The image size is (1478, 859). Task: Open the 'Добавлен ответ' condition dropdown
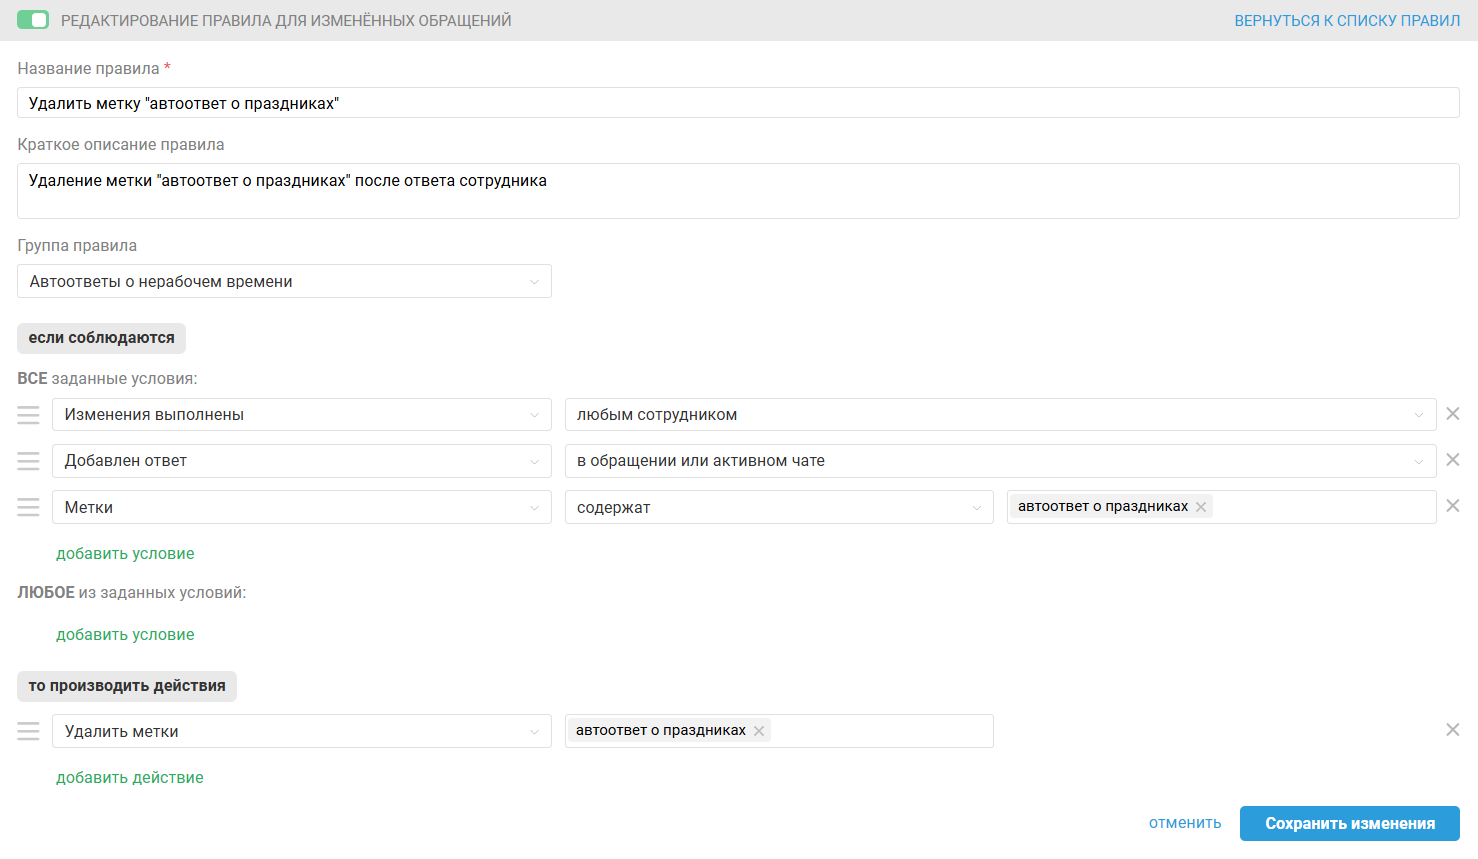(302, 460)
